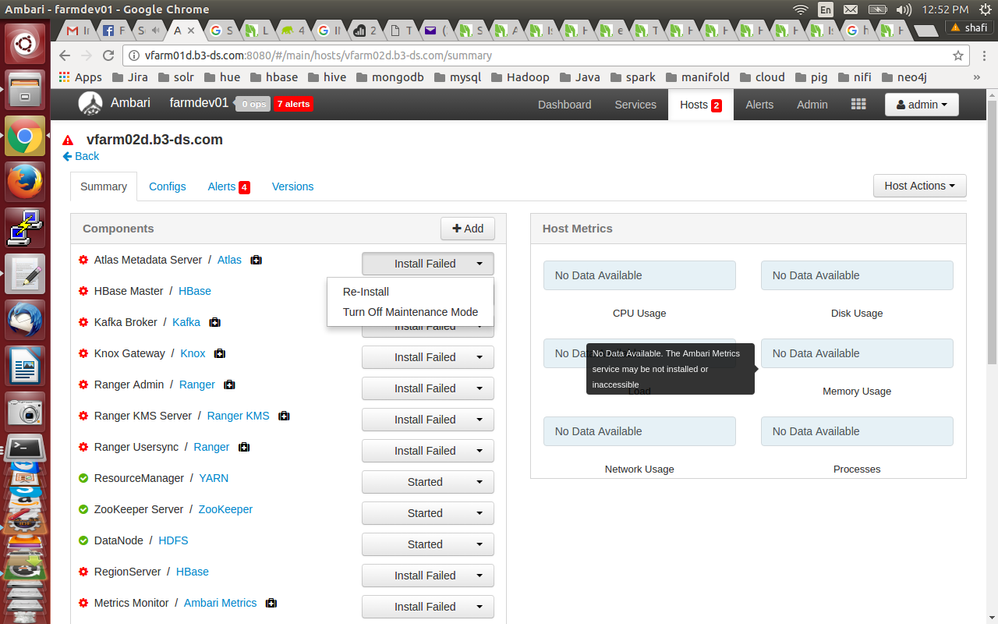Expand the Host Actions dropdown
Image resolution: width=998 pixels, height=624 pixels.
pos(920,186)
